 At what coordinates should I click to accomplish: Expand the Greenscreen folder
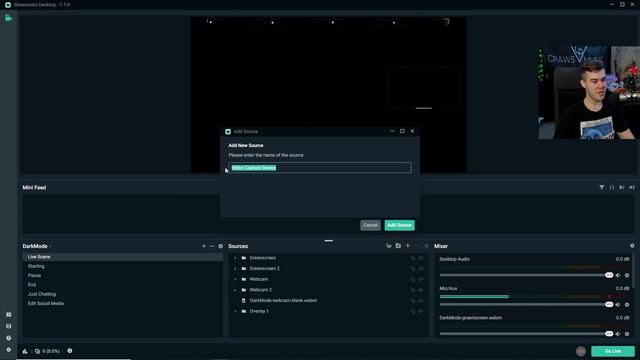click(x=235, y=258)
